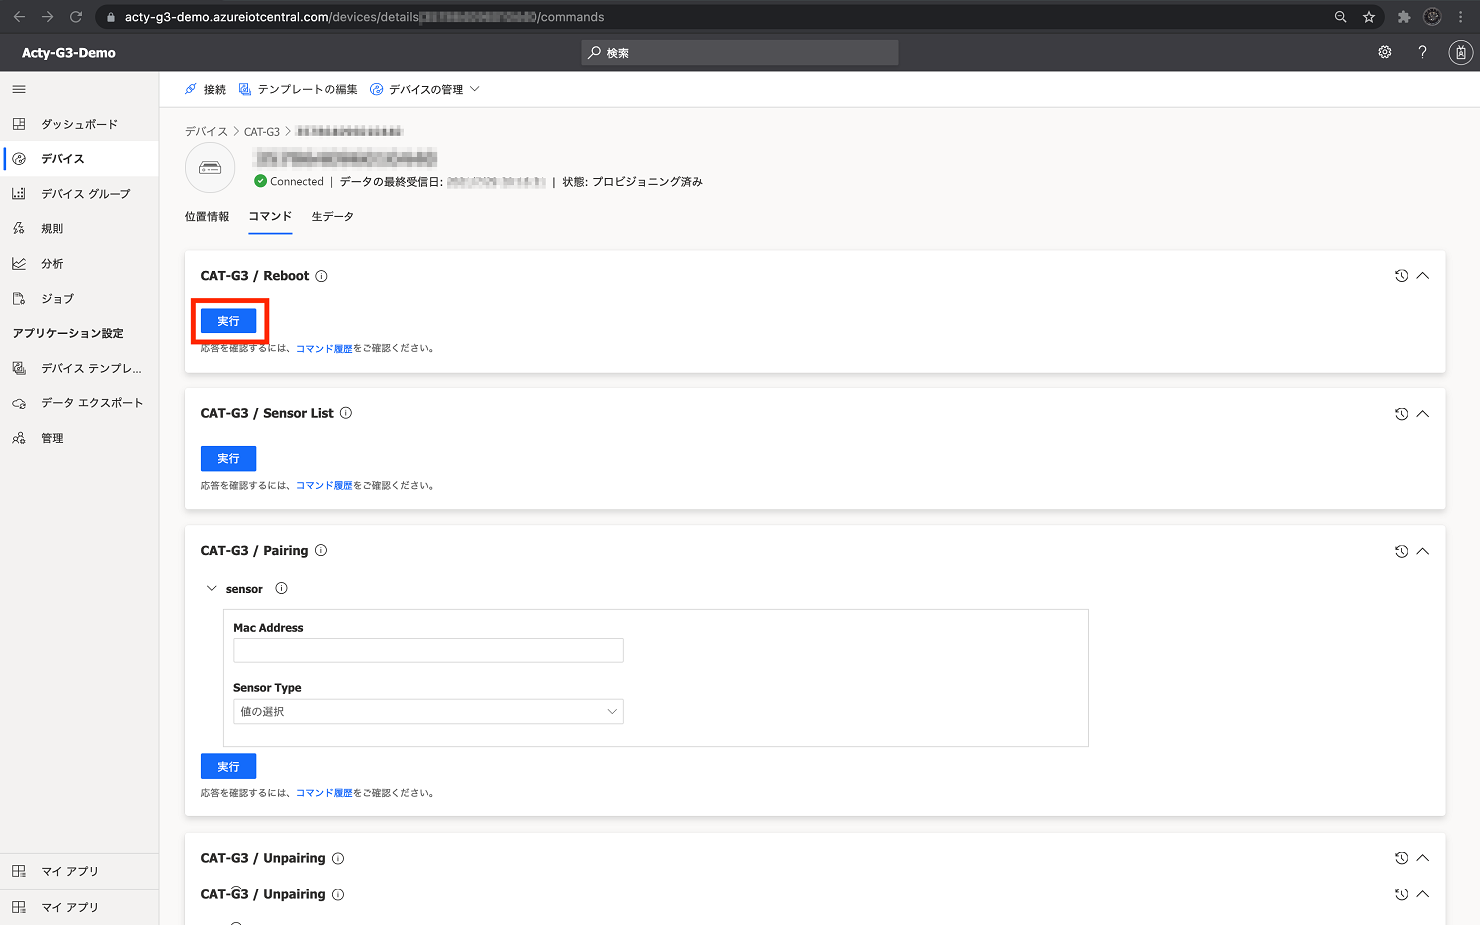Expand the デバイスの管理 dropdown

[425, 89]
